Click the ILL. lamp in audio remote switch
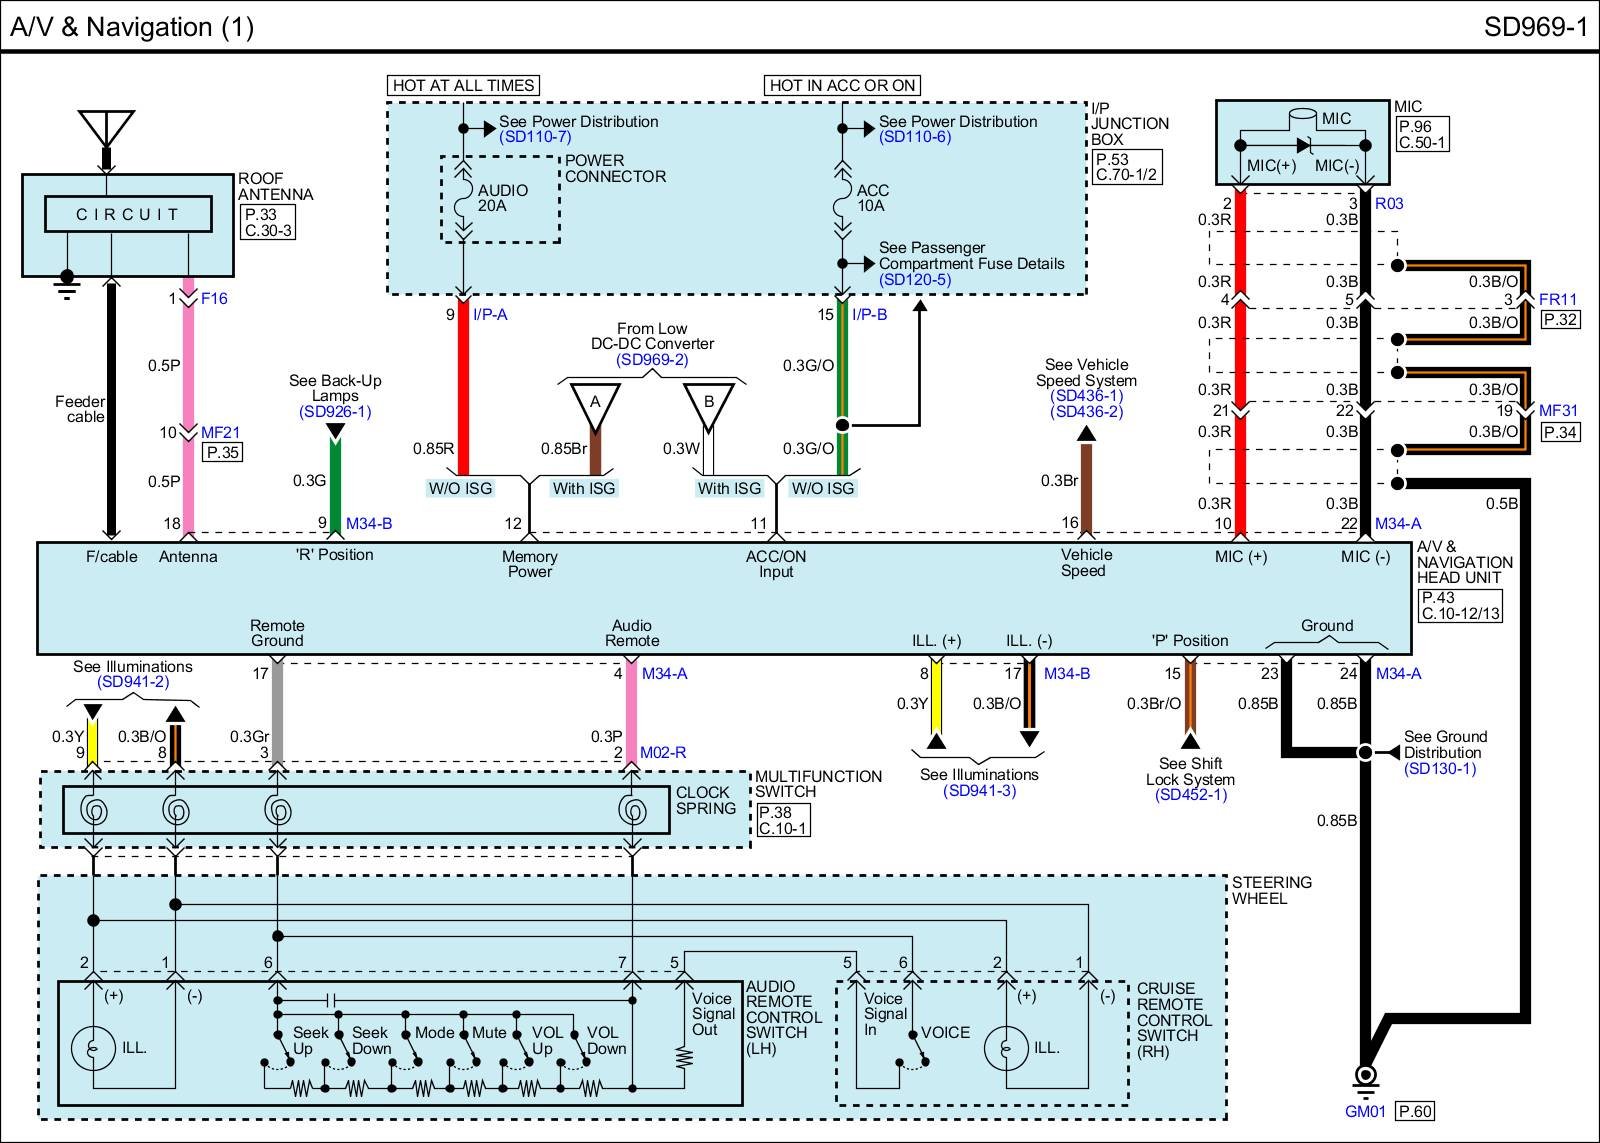 pos(94,1048)
